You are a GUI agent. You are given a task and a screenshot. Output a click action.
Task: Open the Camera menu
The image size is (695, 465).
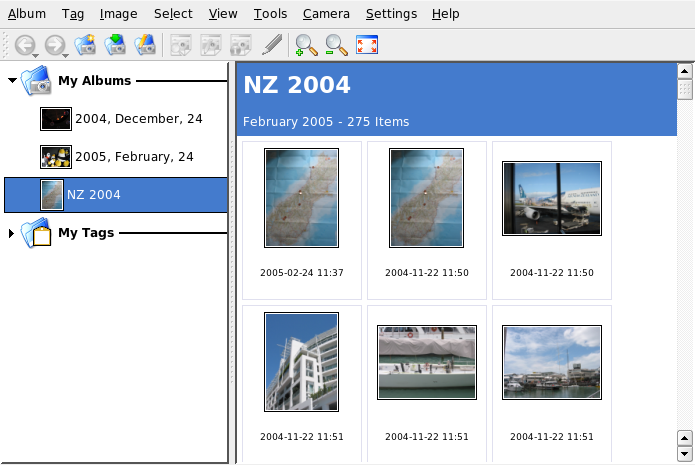coord(326,14)
